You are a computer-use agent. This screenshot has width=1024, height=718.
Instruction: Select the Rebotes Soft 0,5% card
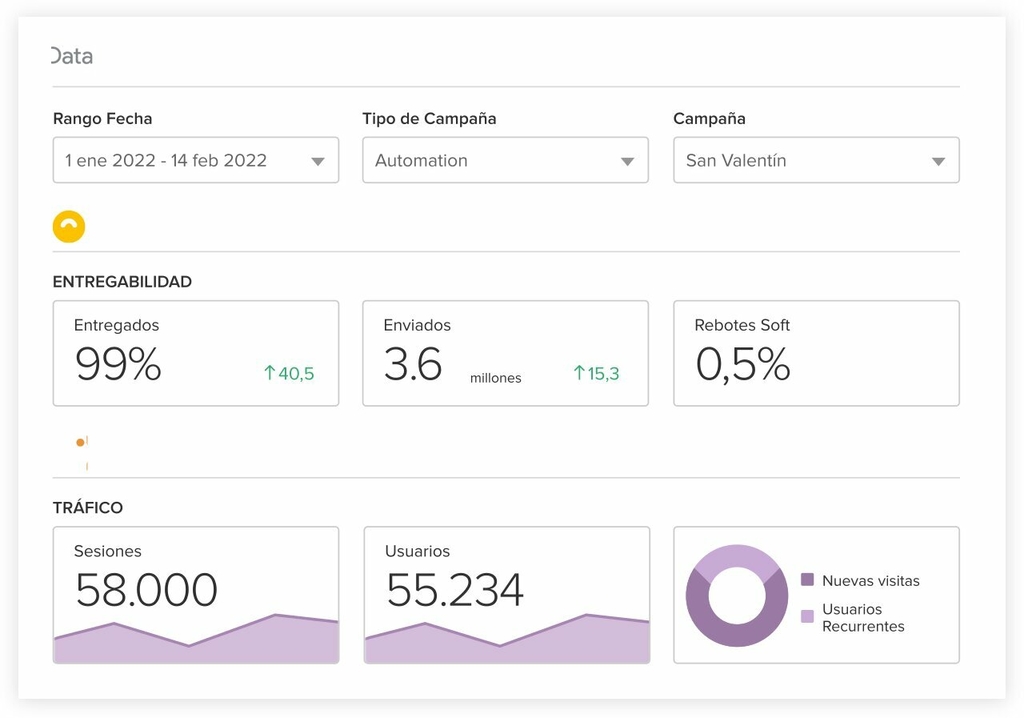816,353
